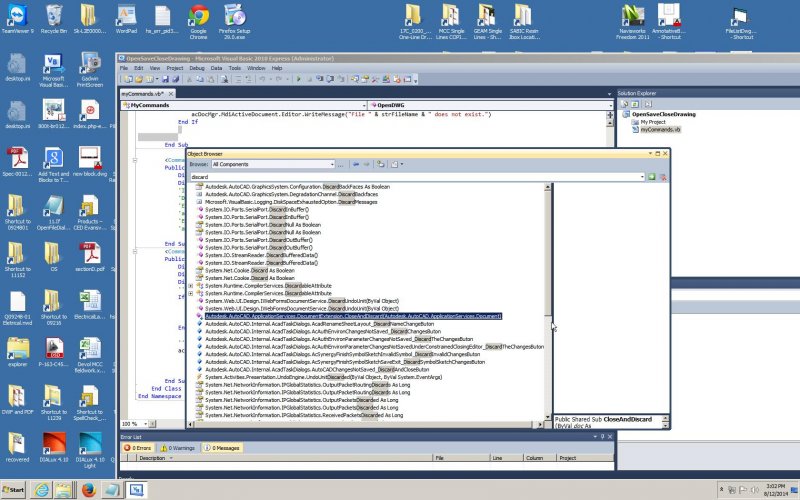Open Google Chrome desktop shortcut
800x500 pixels.
[199, 19]
